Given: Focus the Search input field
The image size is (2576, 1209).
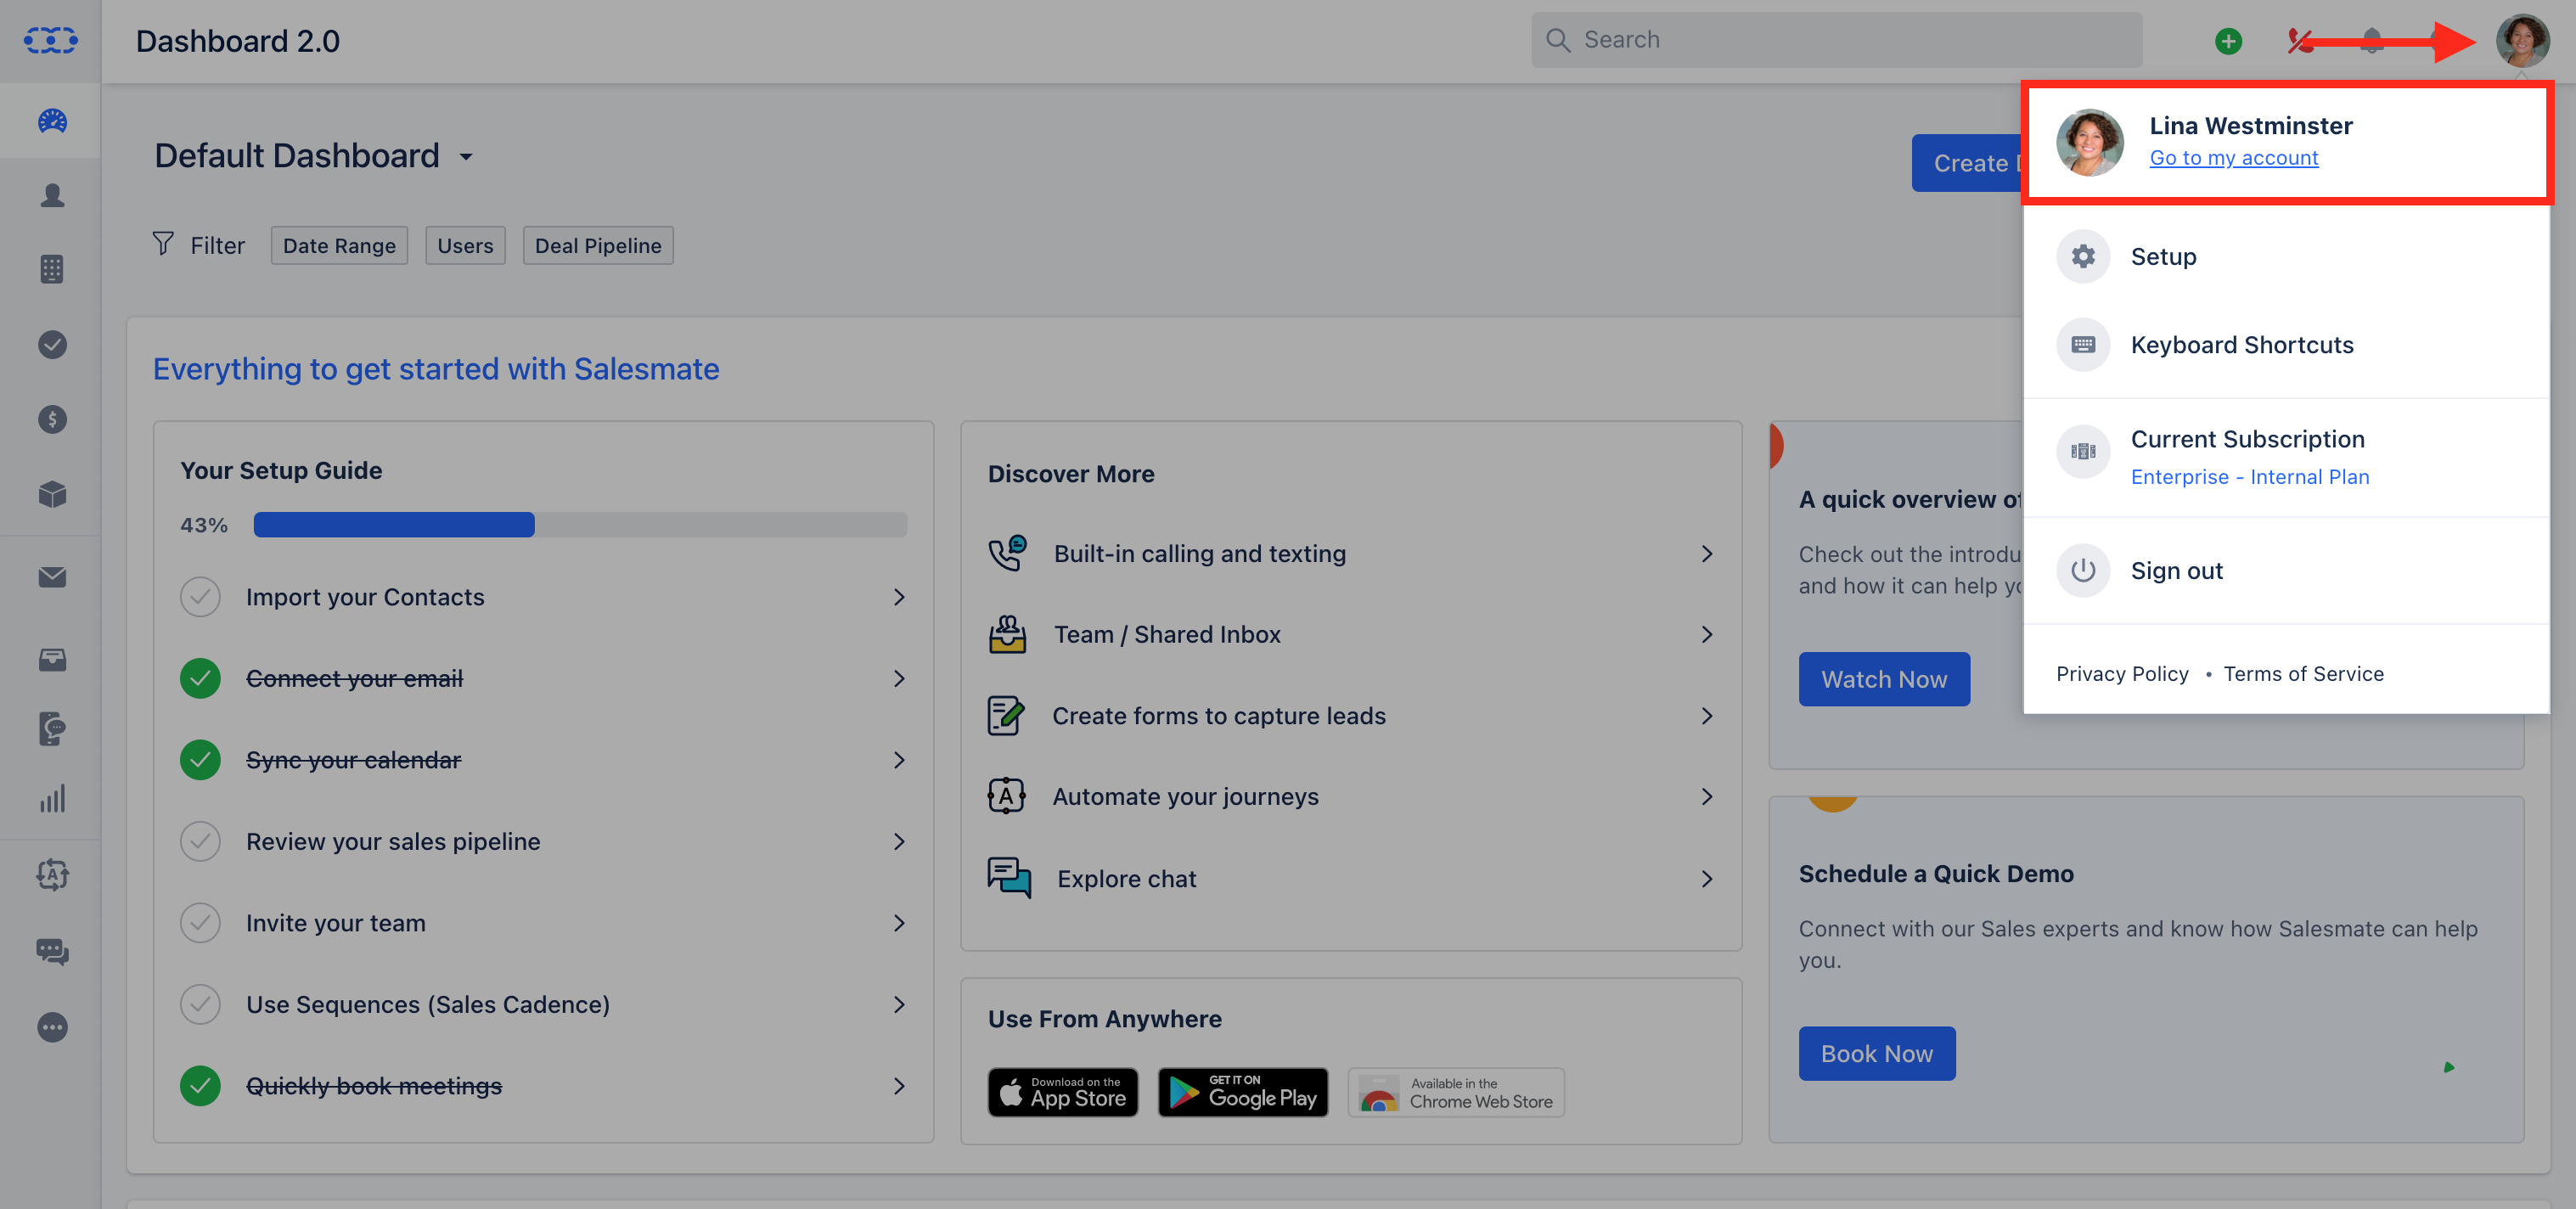Looking at the screenshot, I should click(1836, 40).
